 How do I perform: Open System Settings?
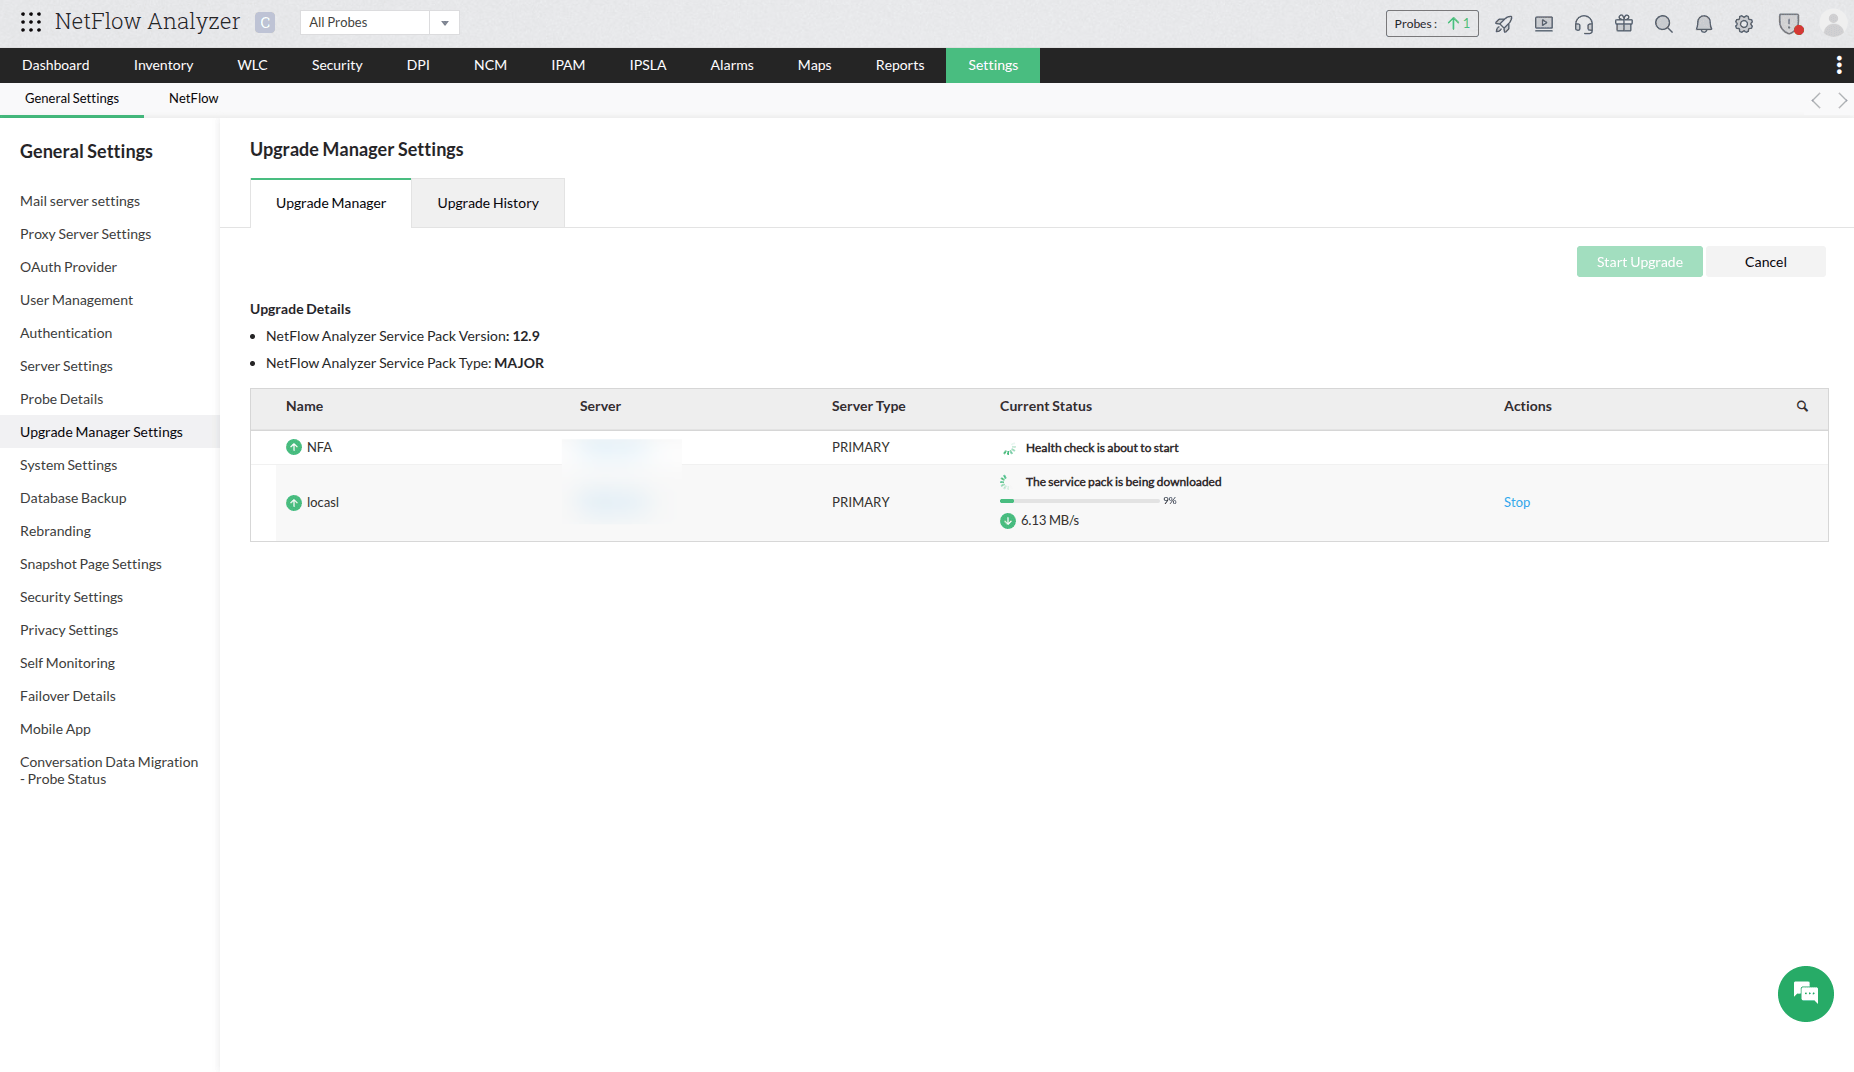[69, 465]
